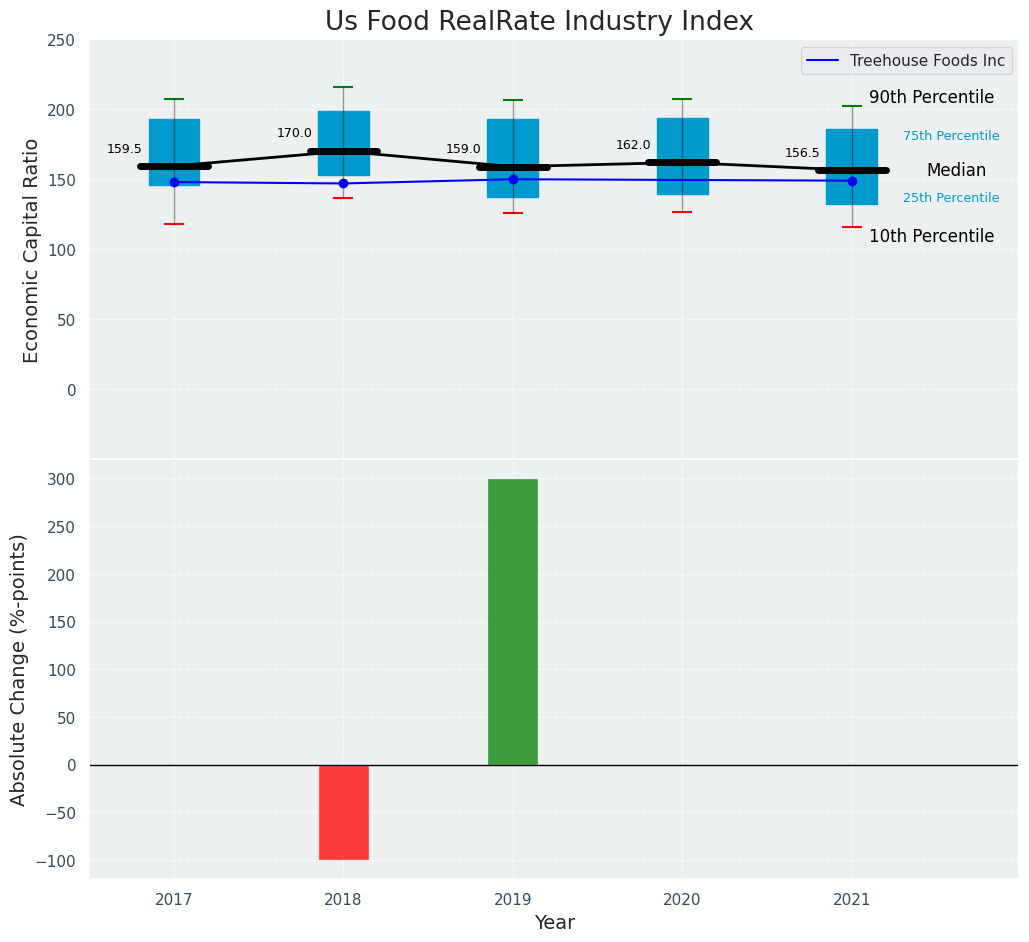The width and height of the screenshot is (1029, 942).
Task: Click the 10th Percentile annotation
Action: click(x=931, y=236)
